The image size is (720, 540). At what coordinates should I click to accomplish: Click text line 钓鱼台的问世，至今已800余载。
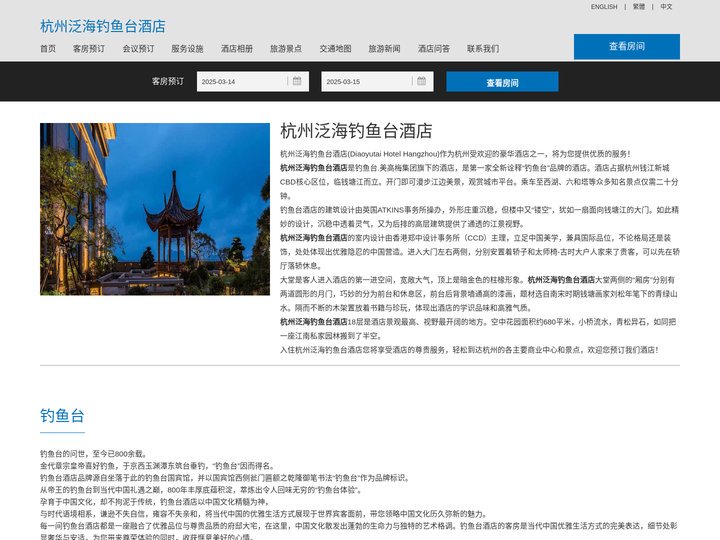(x=94, y=454)
